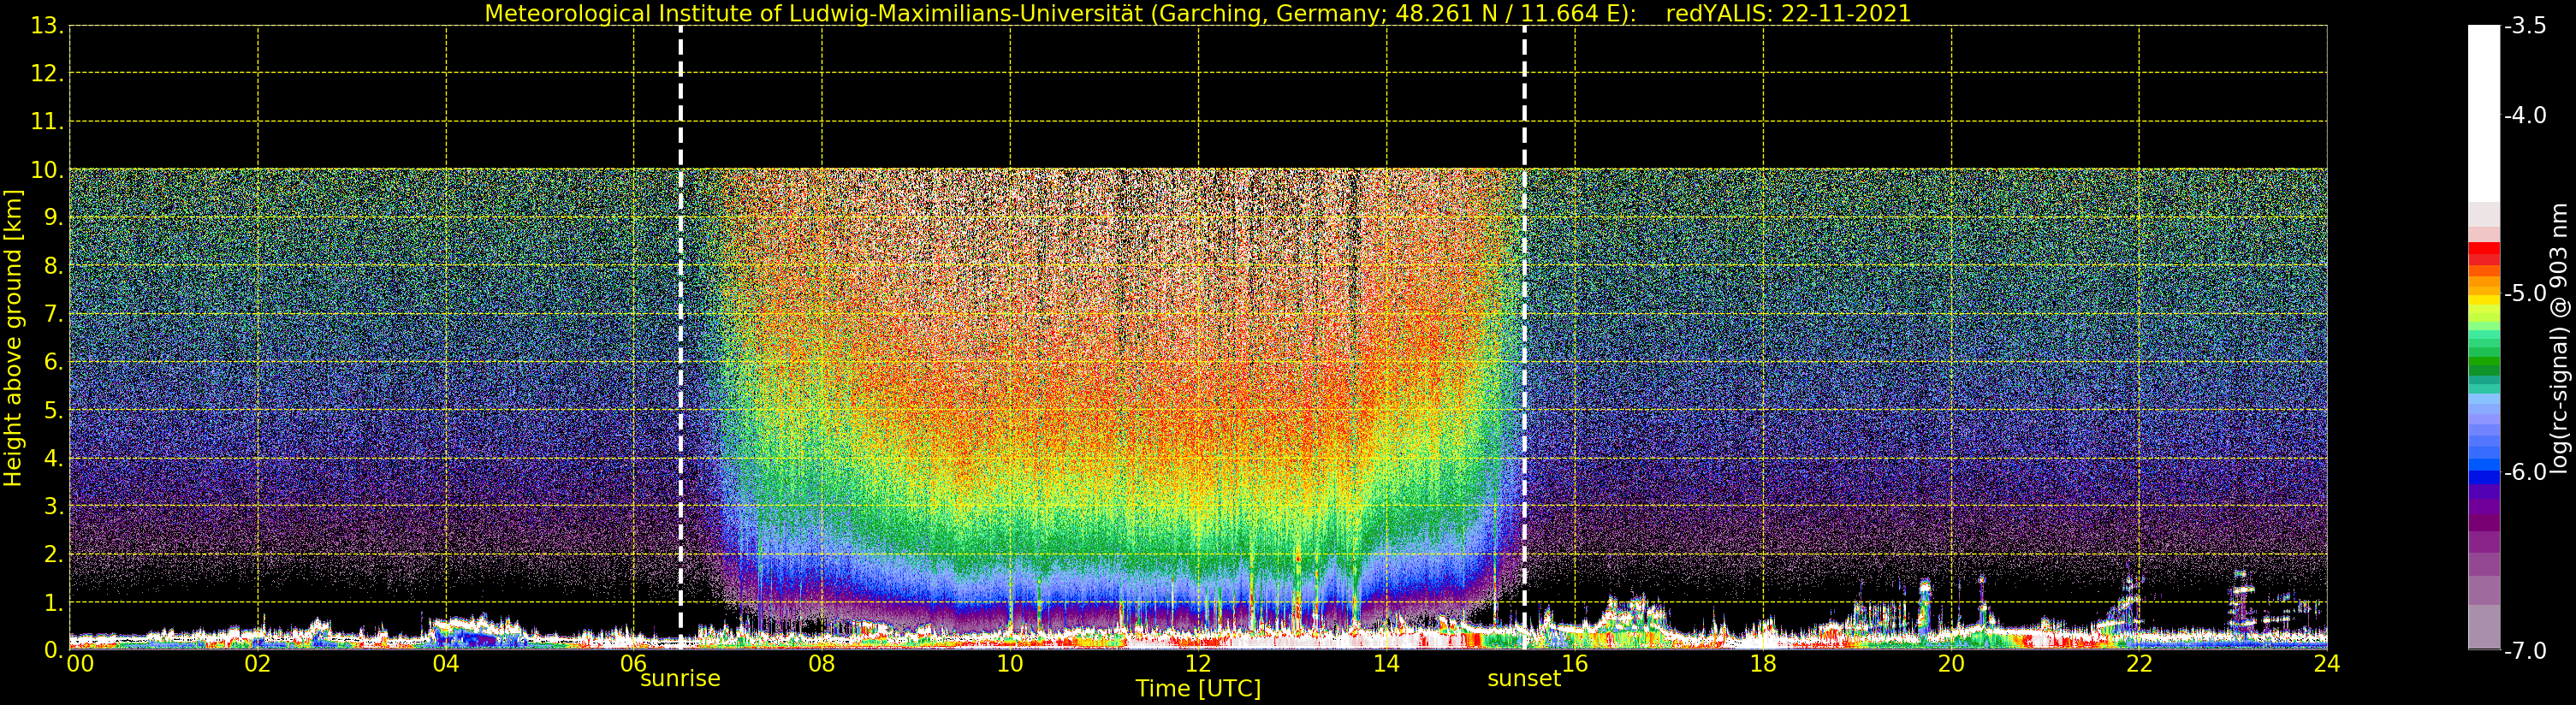Image resolution: width=2576 pixels, height=705 pixels.
Task: Click the 'Height above ground [km]' axis label
Action: (13, 338)
